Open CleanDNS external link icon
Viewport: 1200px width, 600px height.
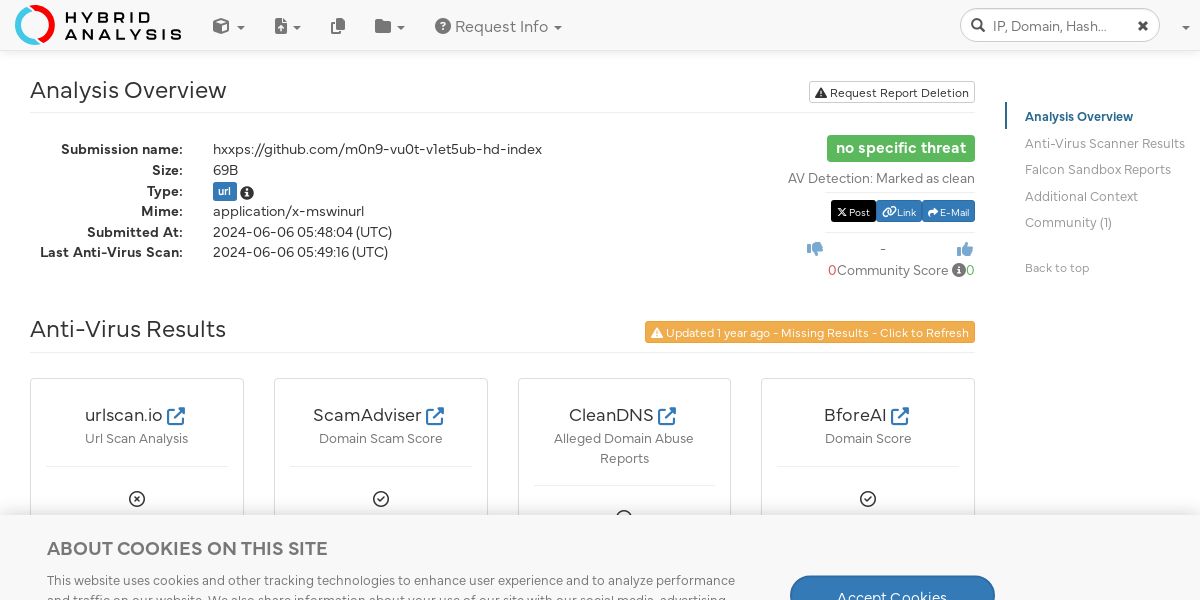coord(667,415)
